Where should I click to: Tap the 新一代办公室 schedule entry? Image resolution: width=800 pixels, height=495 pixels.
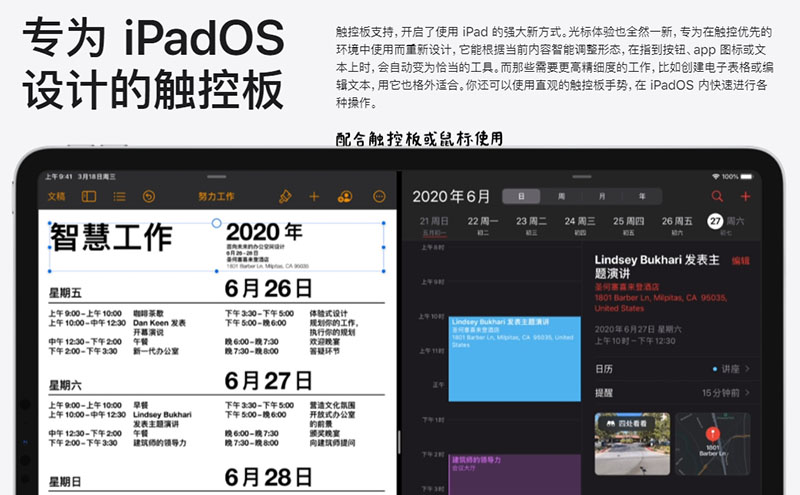(156, 351)
